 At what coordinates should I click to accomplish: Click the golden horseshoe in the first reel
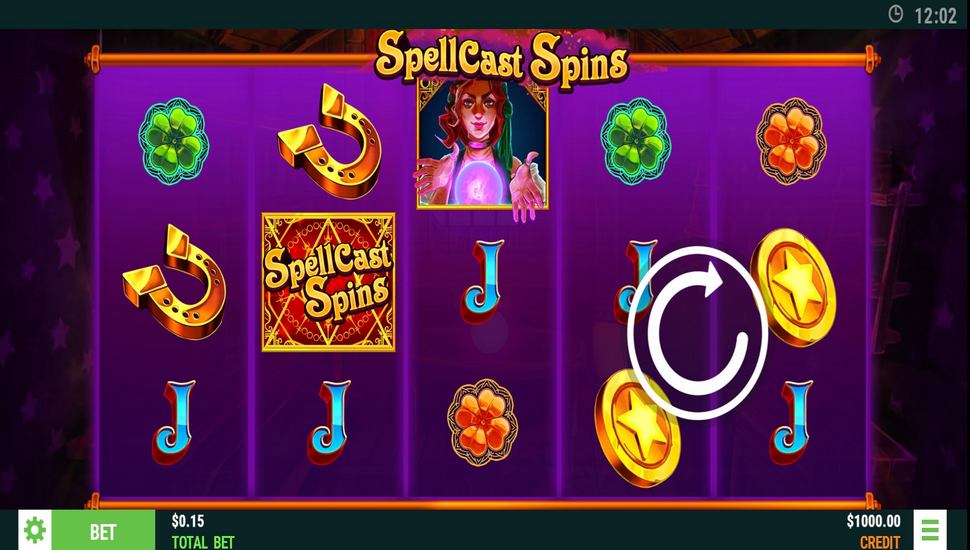(x=174, y=282)
